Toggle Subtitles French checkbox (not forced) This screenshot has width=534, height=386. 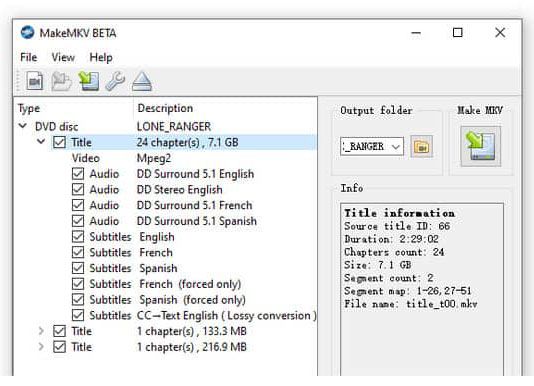pos(78,252)
